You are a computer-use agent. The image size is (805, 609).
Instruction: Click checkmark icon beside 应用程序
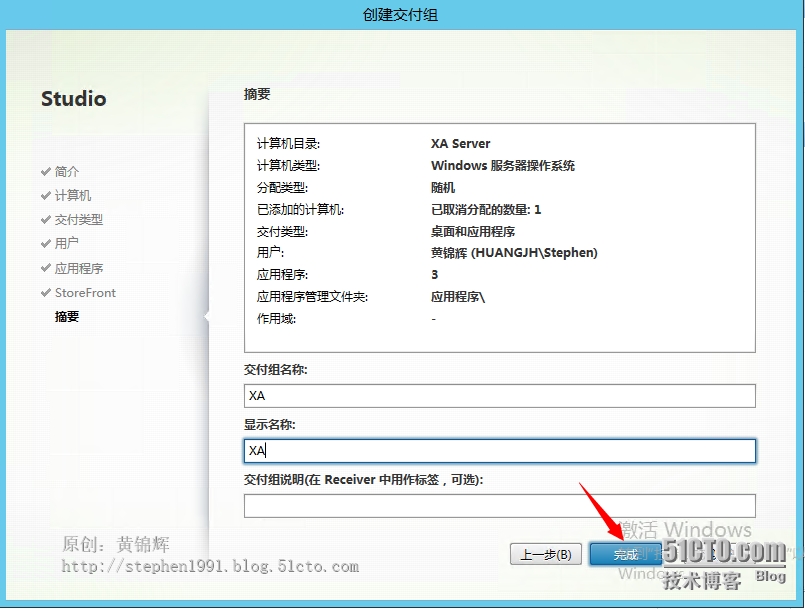[46, 268]
